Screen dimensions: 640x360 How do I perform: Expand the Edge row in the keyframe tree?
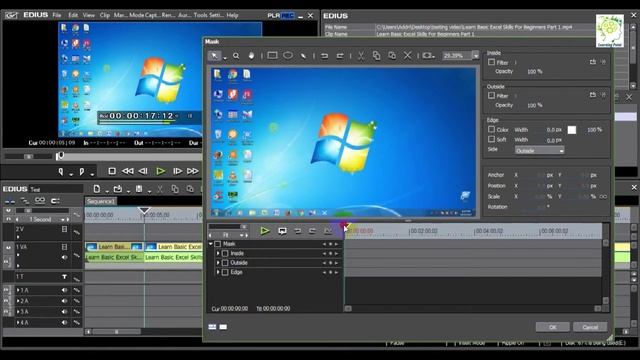[218, 272]
